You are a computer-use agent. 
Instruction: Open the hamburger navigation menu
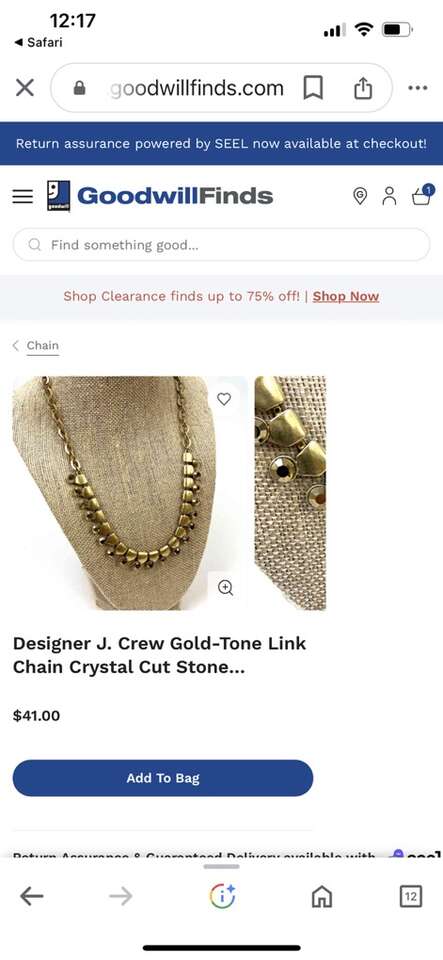pos(23,197)
